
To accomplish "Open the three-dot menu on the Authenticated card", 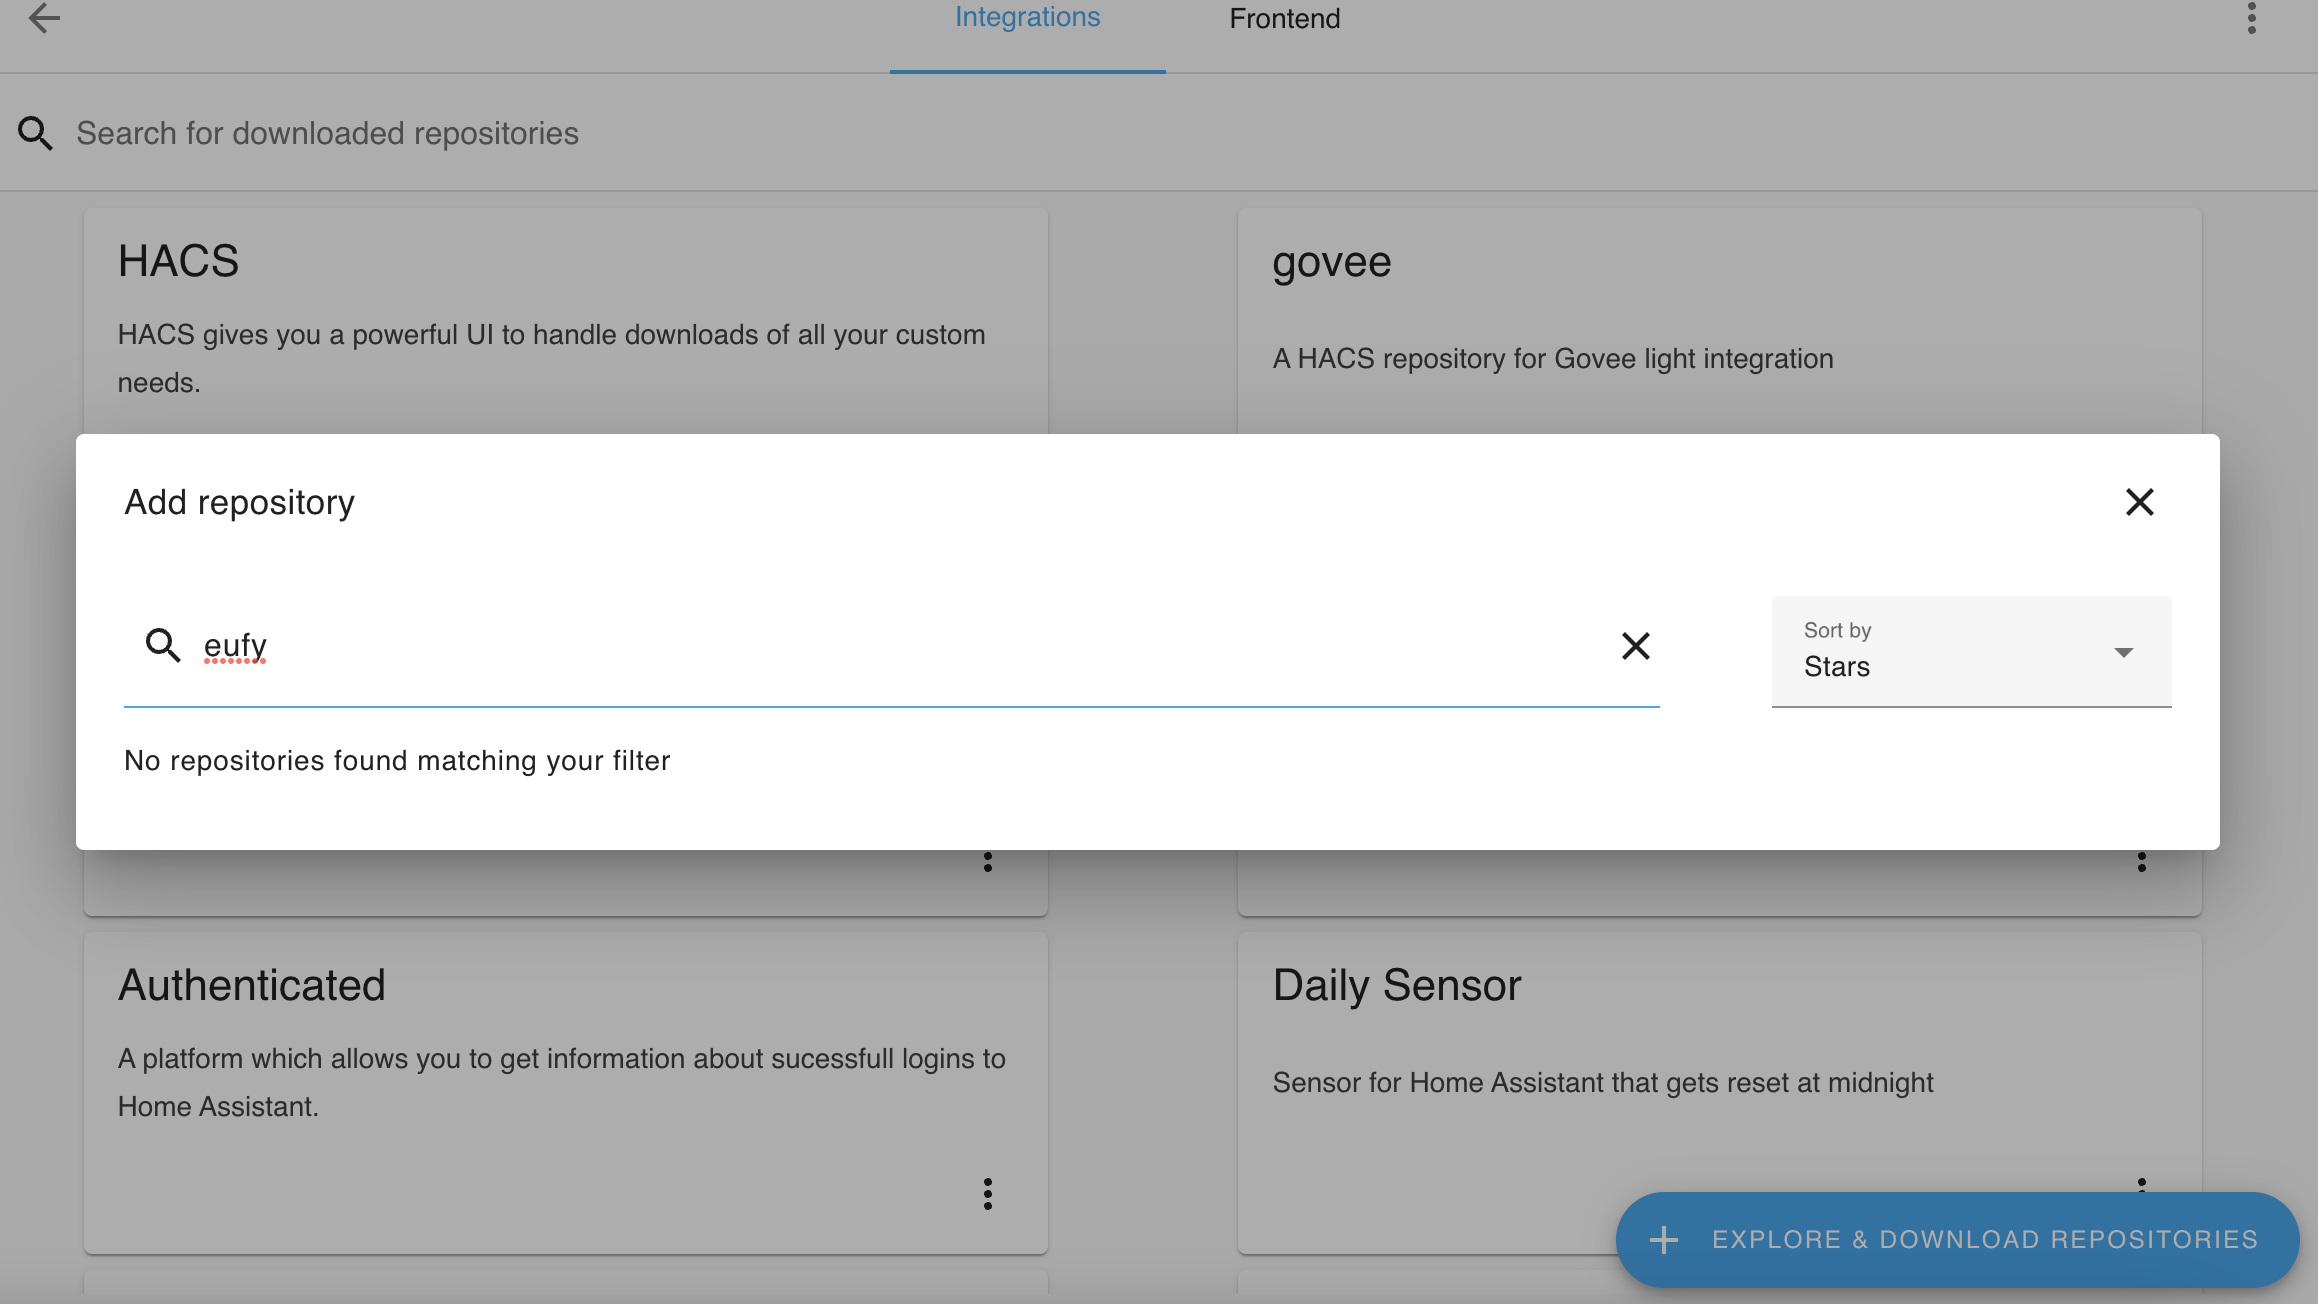I will pos(988,1192).
